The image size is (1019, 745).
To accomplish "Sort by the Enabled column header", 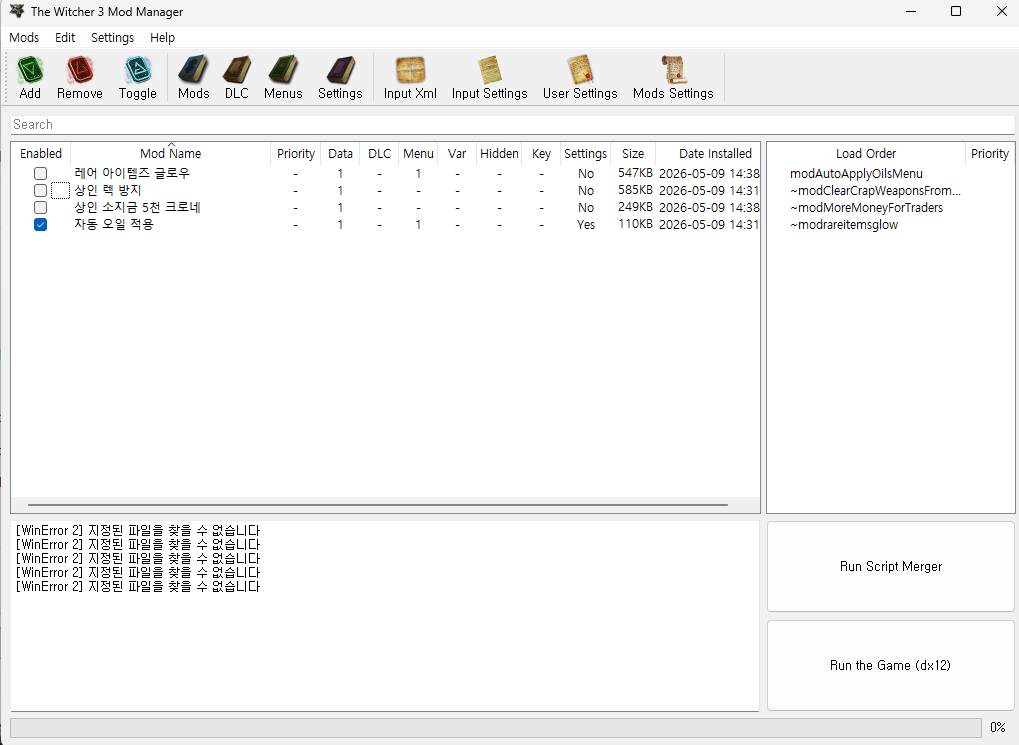I will [41, 153].
